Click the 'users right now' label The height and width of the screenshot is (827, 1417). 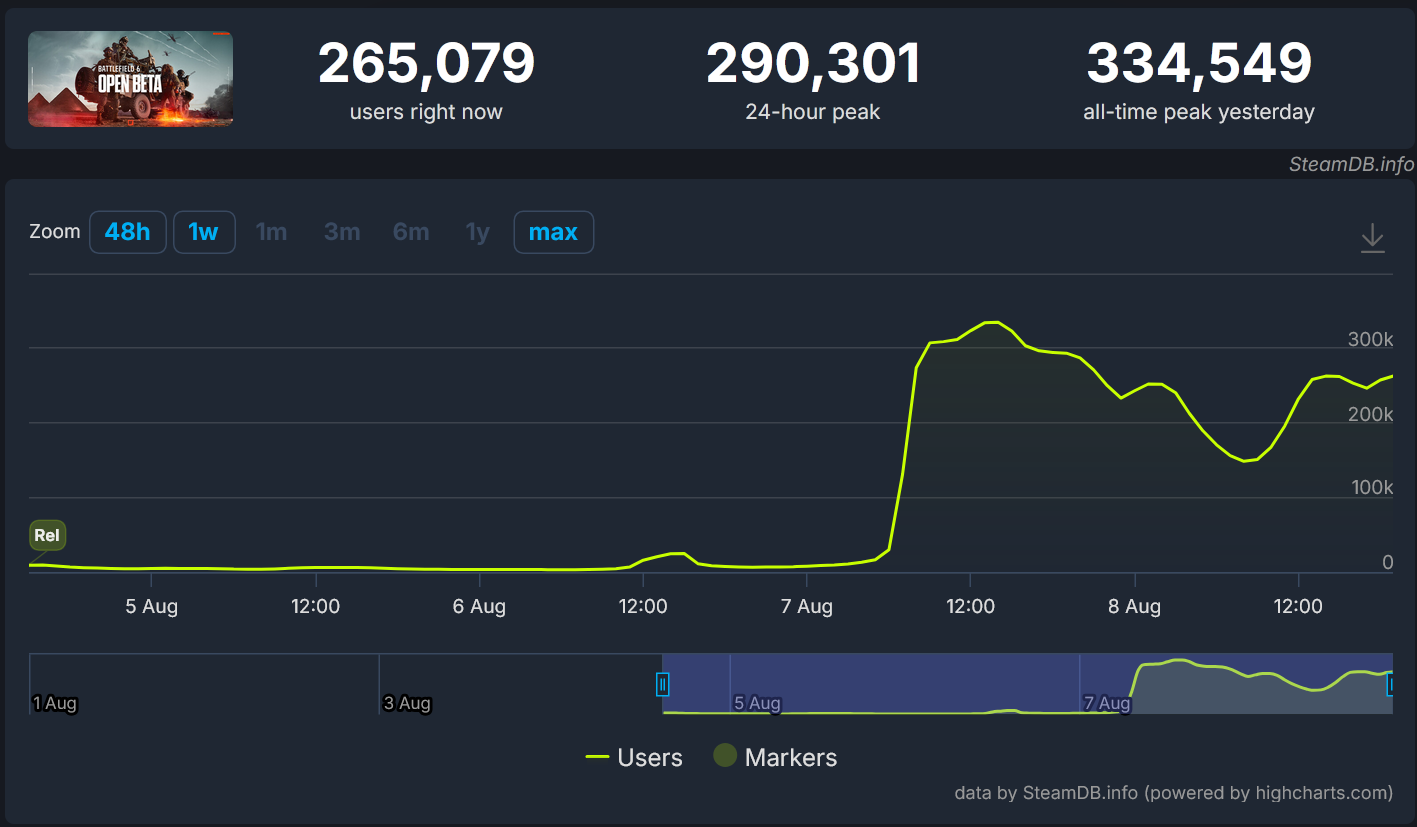(426, 112)
